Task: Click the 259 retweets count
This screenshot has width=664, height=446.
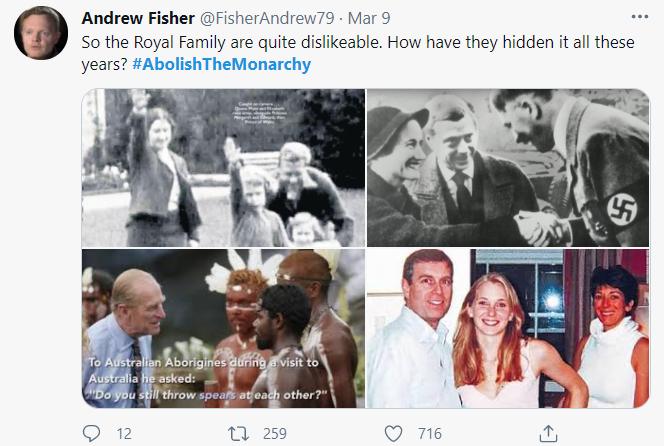Action: pyautogui.click(x=274, y=433)
